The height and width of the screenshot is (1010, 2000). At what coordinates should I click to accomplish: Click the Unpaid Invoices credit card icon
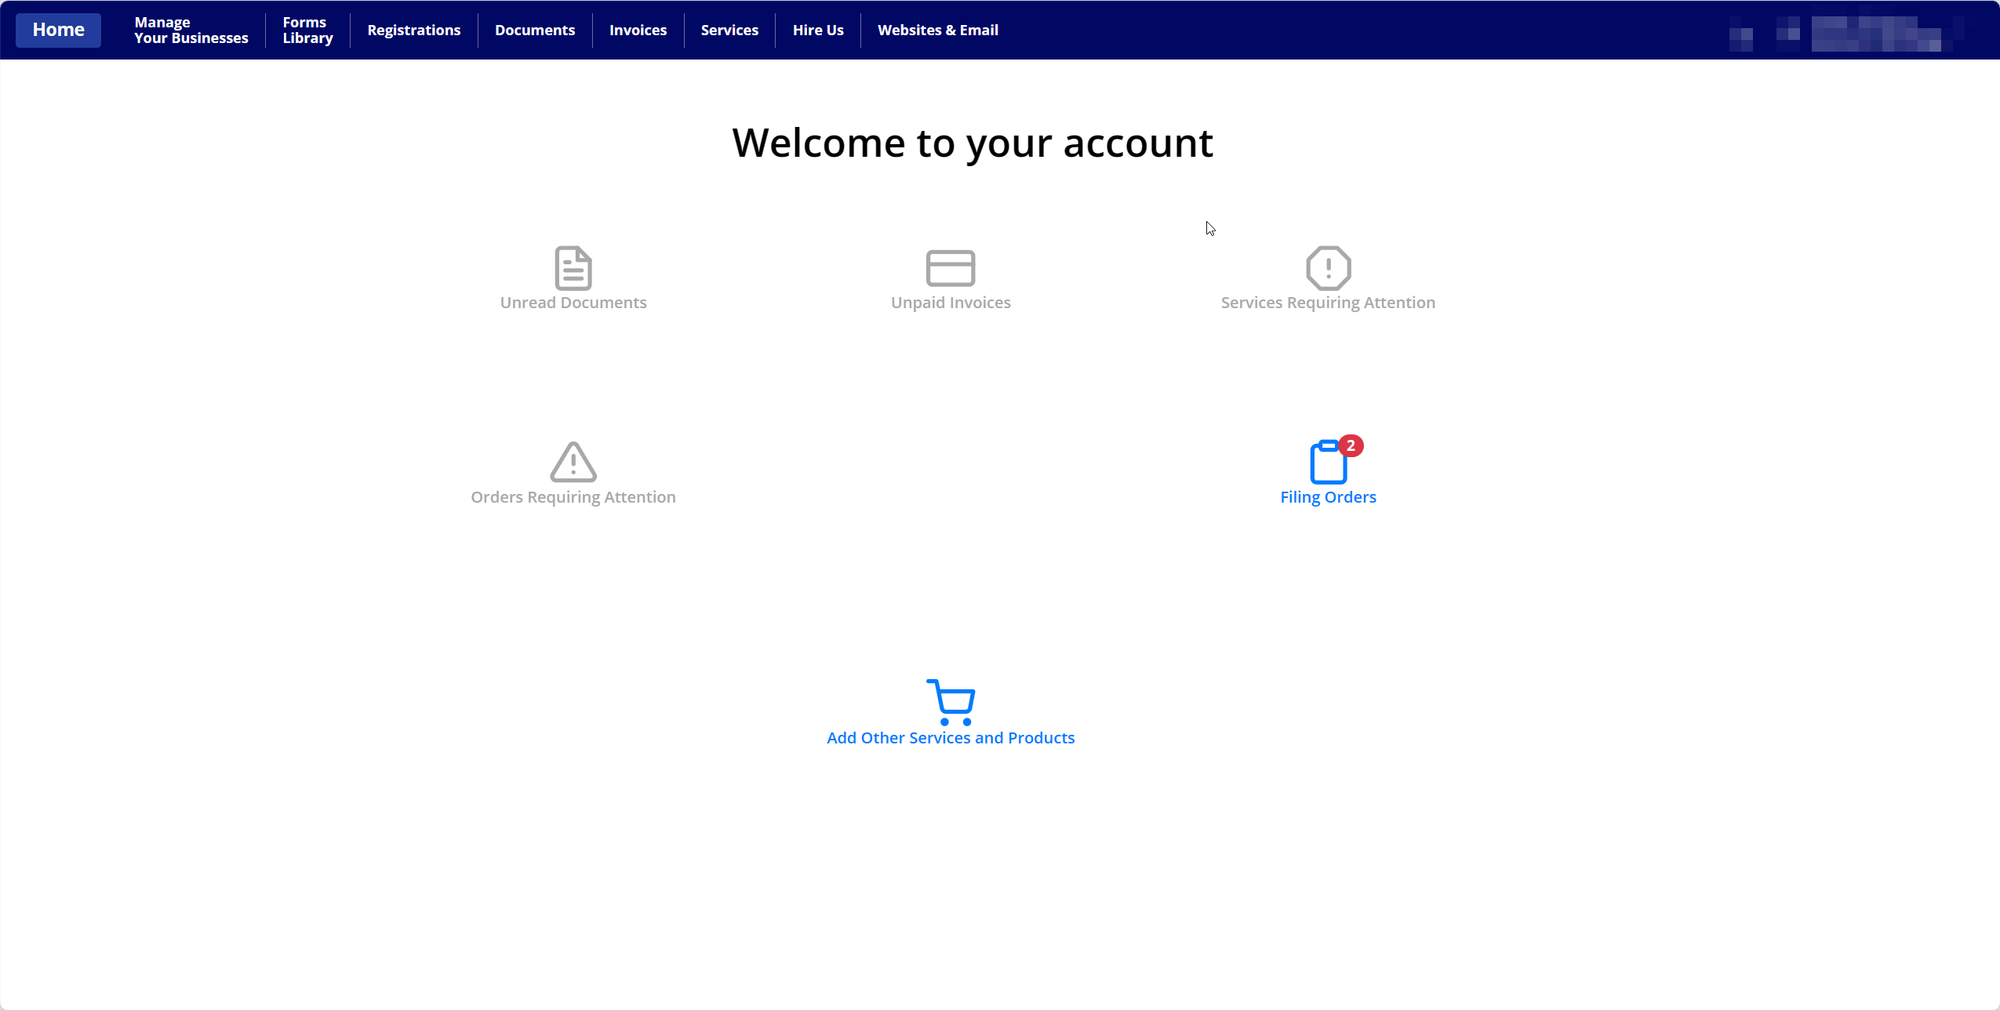(950, 268)
